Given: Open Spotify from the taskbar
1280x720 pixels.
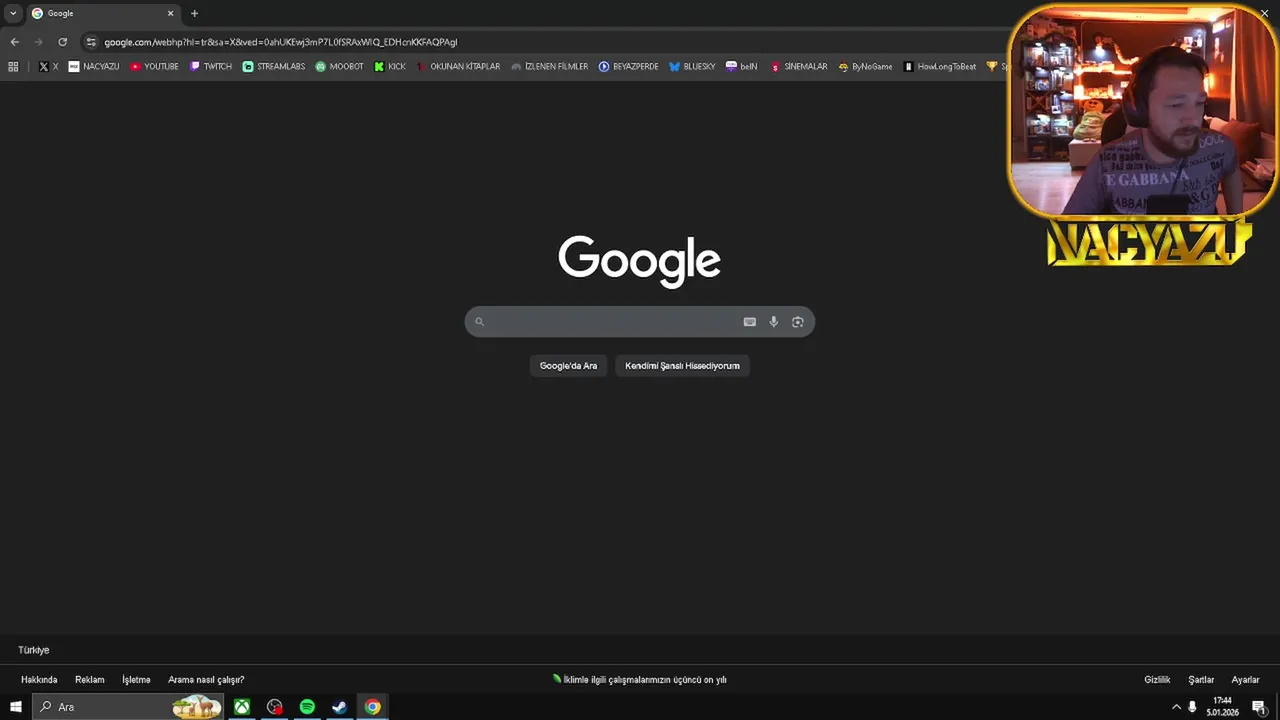Looking at the screenshot, I should tap(307, 707).
